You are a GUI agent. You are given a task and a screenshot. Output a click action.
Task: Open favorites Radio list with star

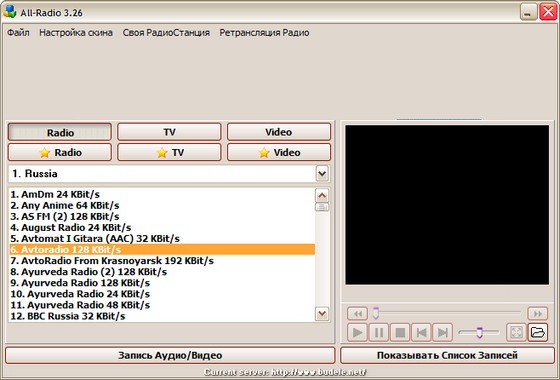click(x=60, y=152)
